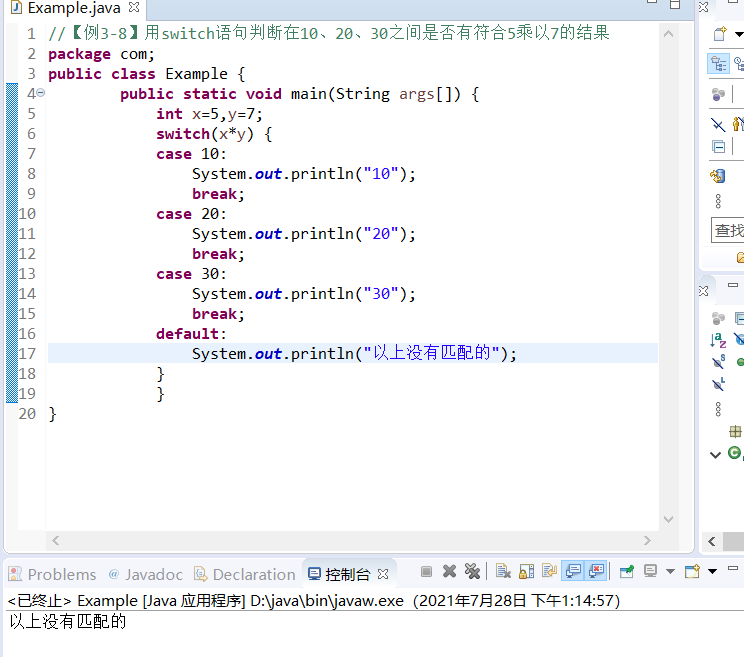Remove launch with single gray X icon
Screen dimensions: 744x657
point(449,572)
